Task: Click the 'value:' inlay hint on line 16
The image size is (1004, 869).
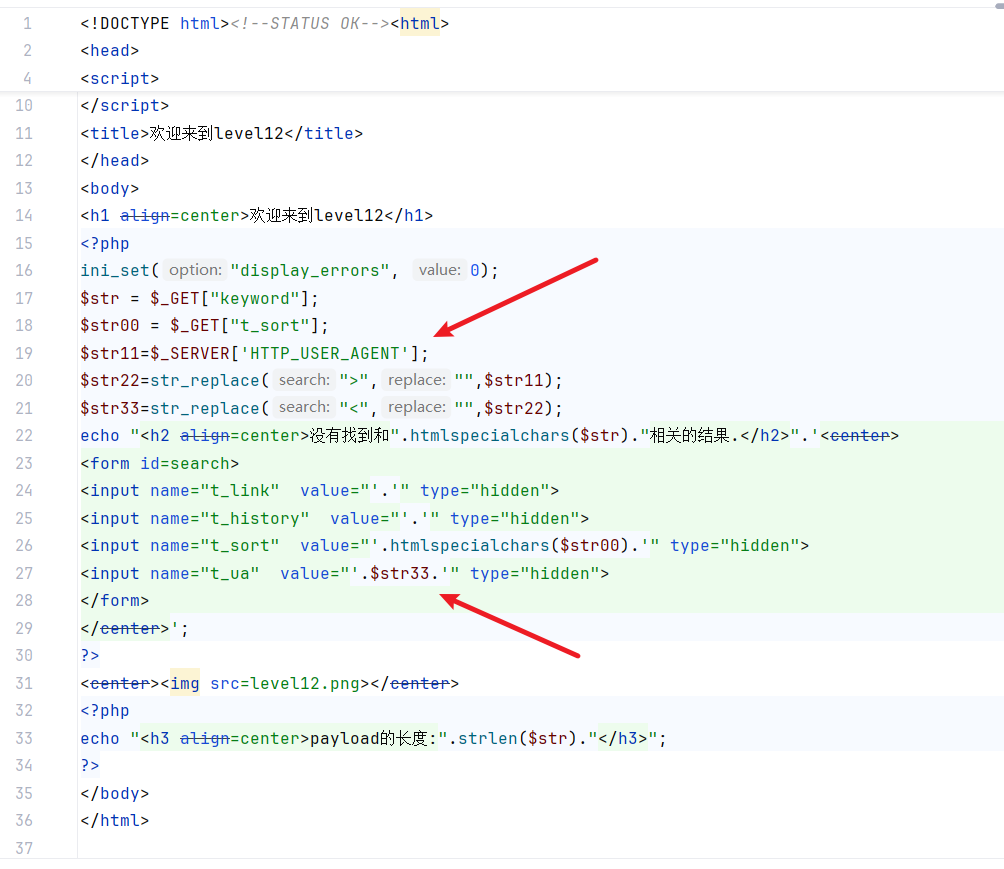Action: click(x=440, y=270)
